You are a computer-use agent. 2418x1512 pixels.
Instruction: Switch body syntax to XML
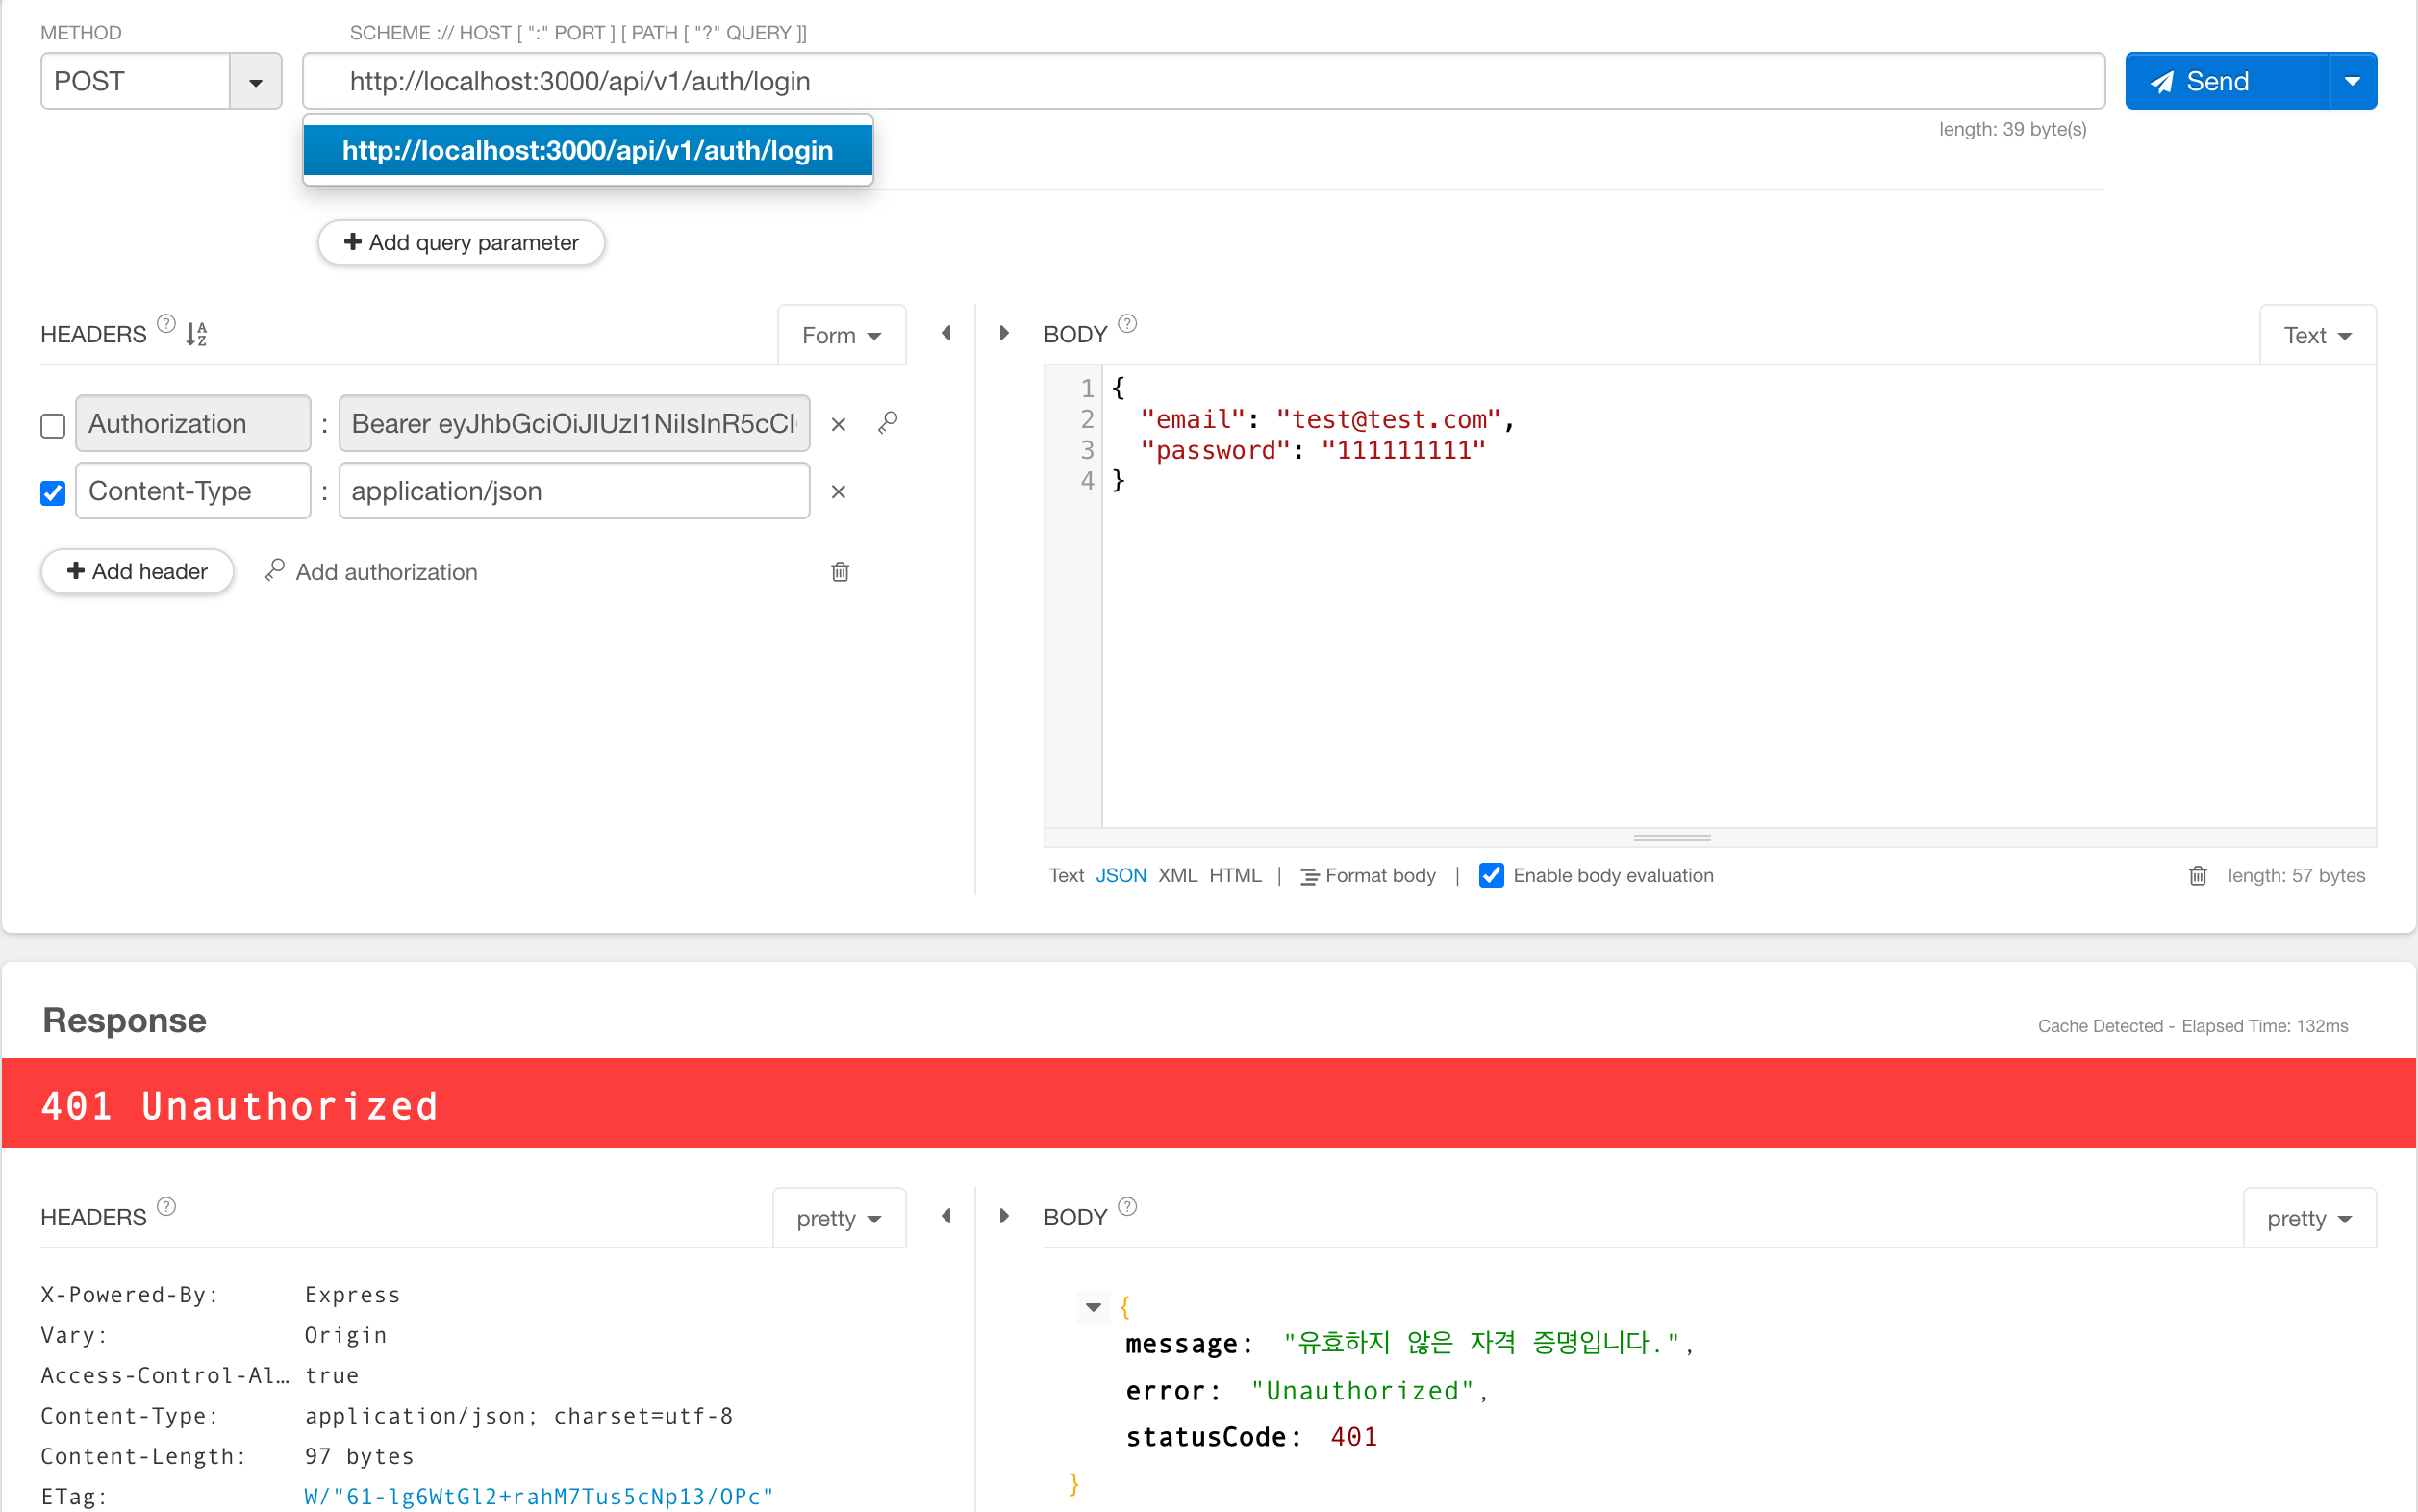(1177, 875)
